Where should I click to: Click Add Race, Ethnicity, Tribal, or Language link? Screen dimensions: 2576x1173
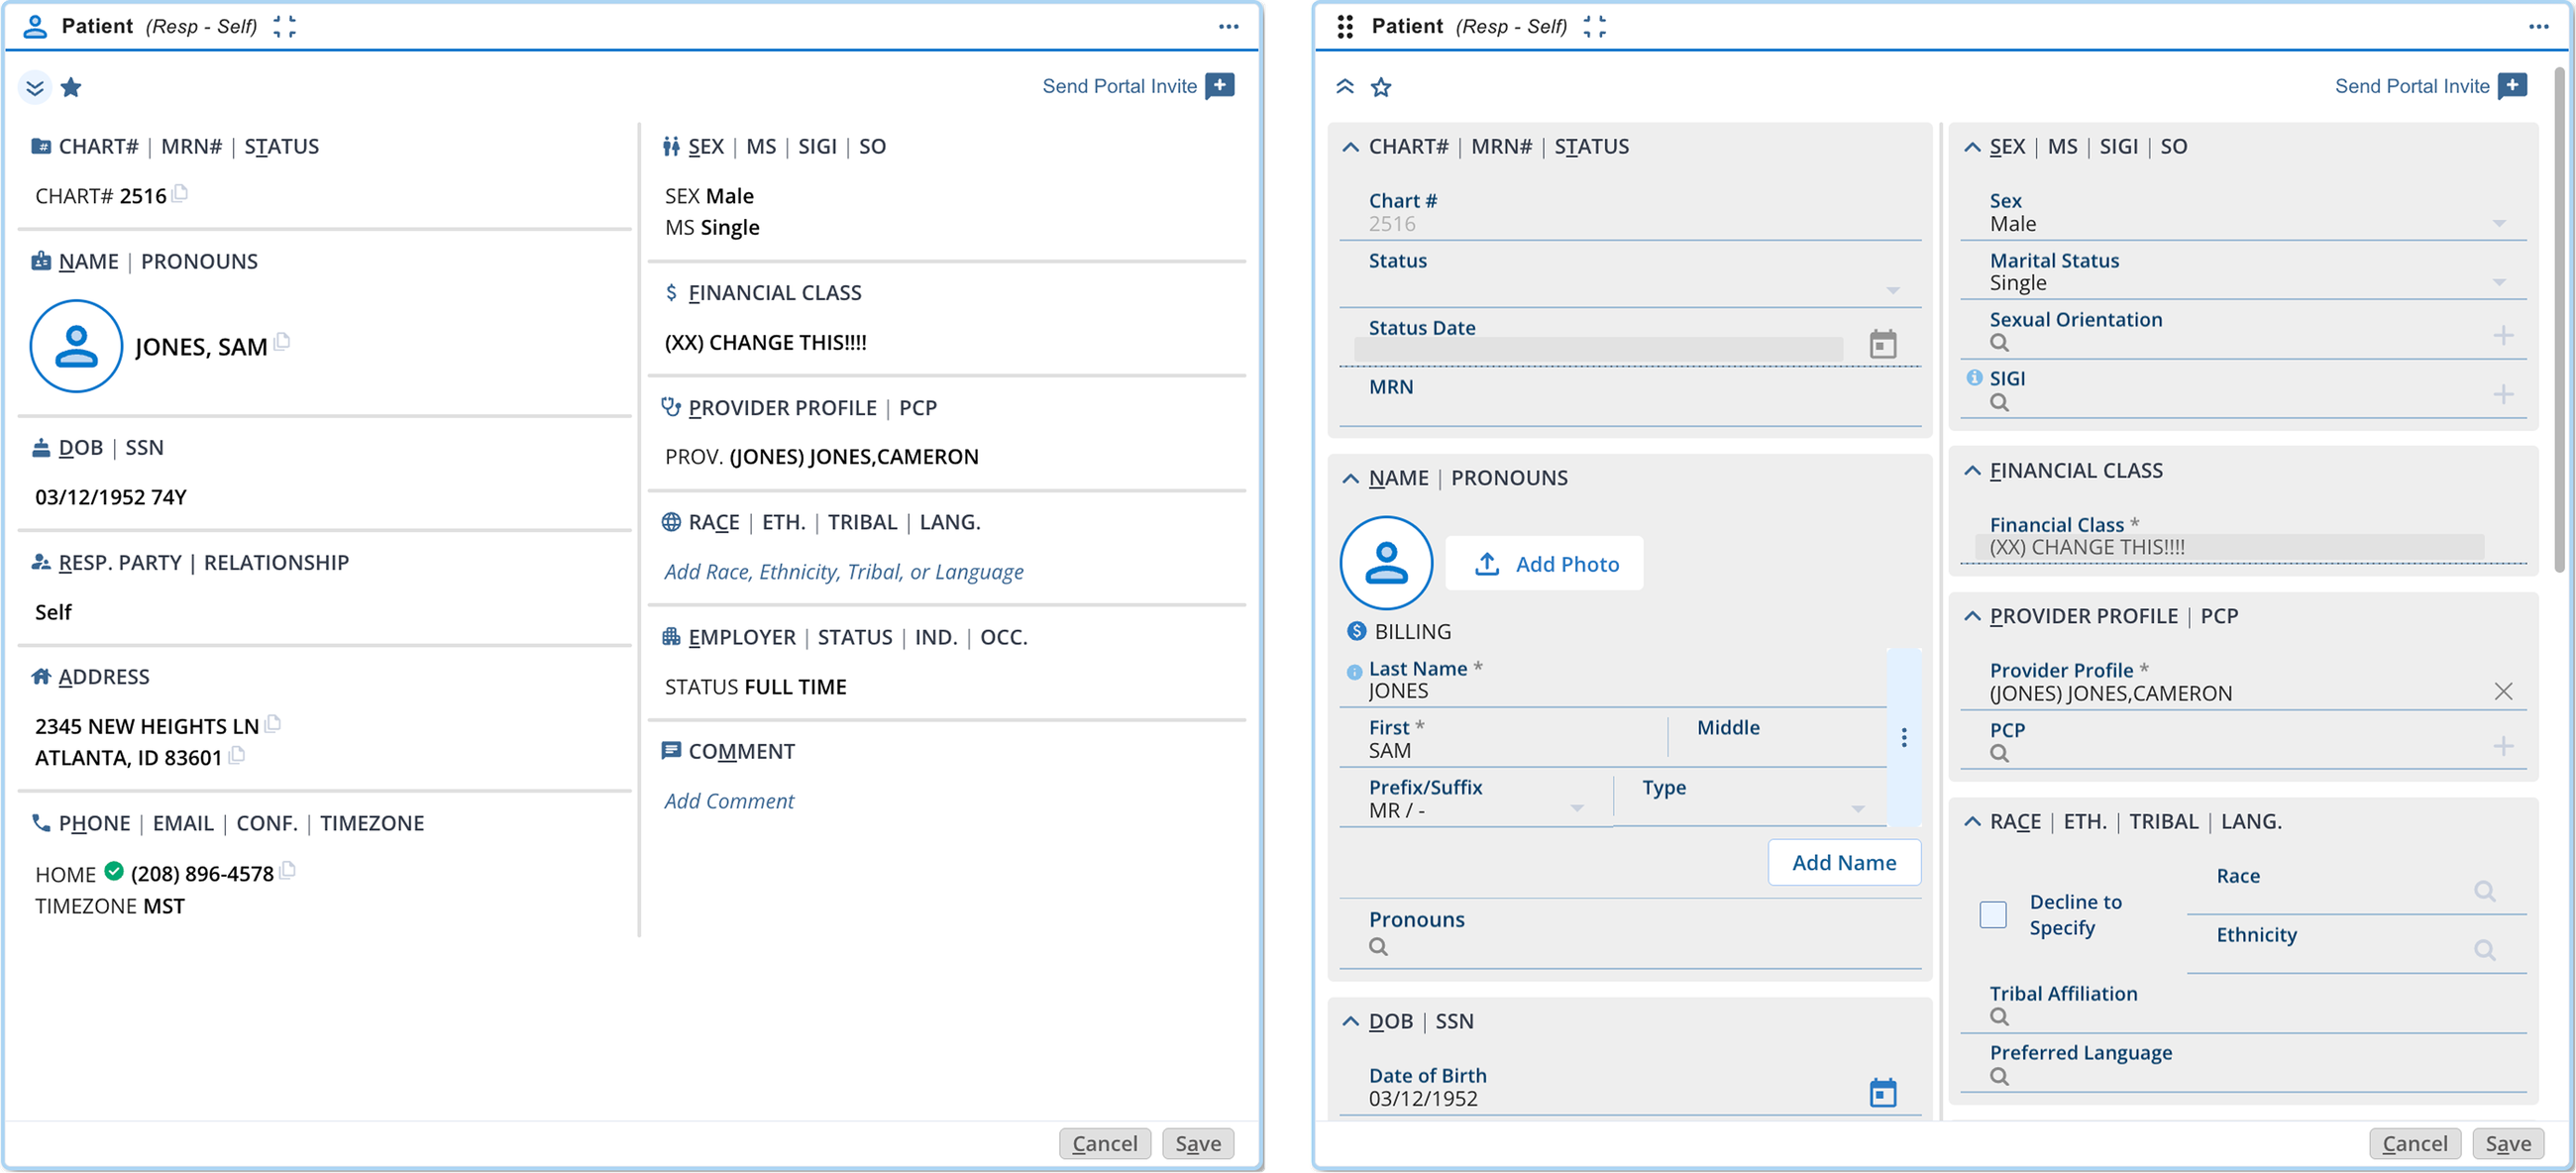point(843,572)
